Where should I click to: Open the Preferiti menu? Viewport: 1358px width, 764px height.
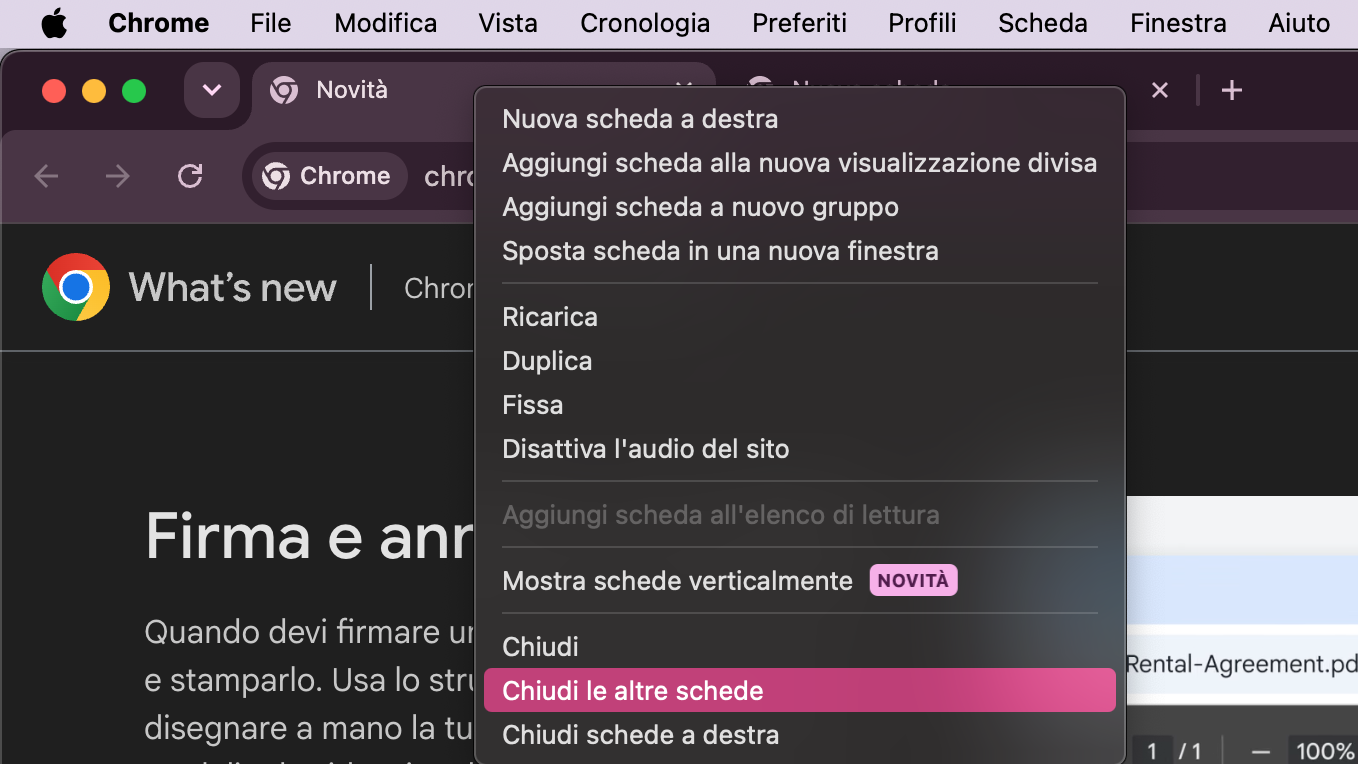point(799,23)
